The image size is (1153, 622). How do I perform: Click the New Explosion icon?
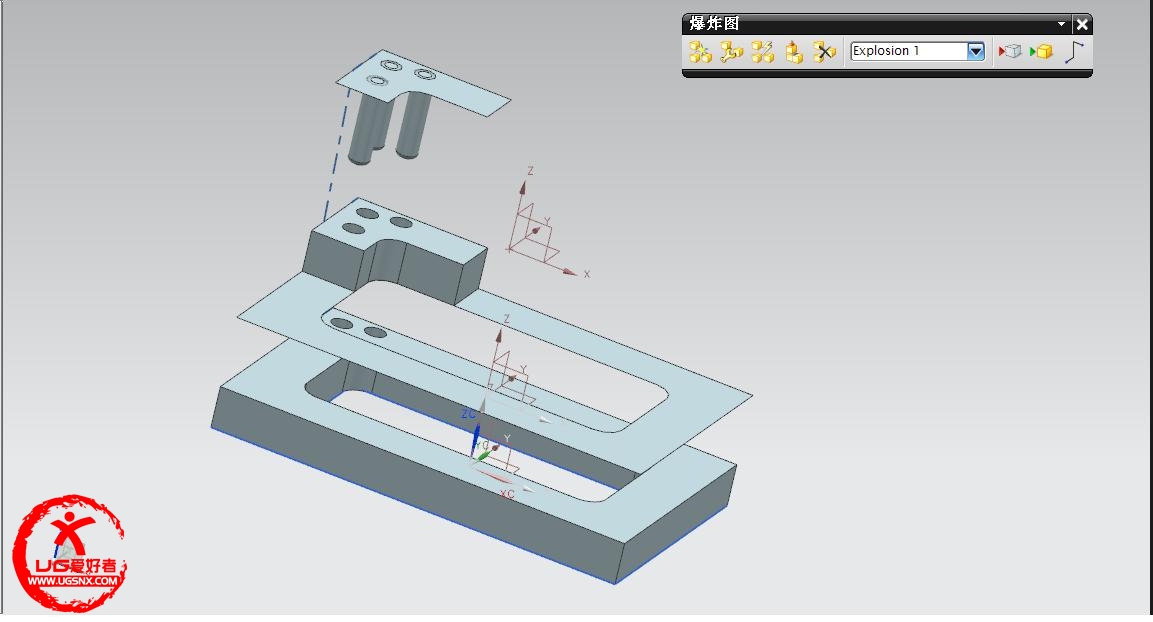(700, 51)
